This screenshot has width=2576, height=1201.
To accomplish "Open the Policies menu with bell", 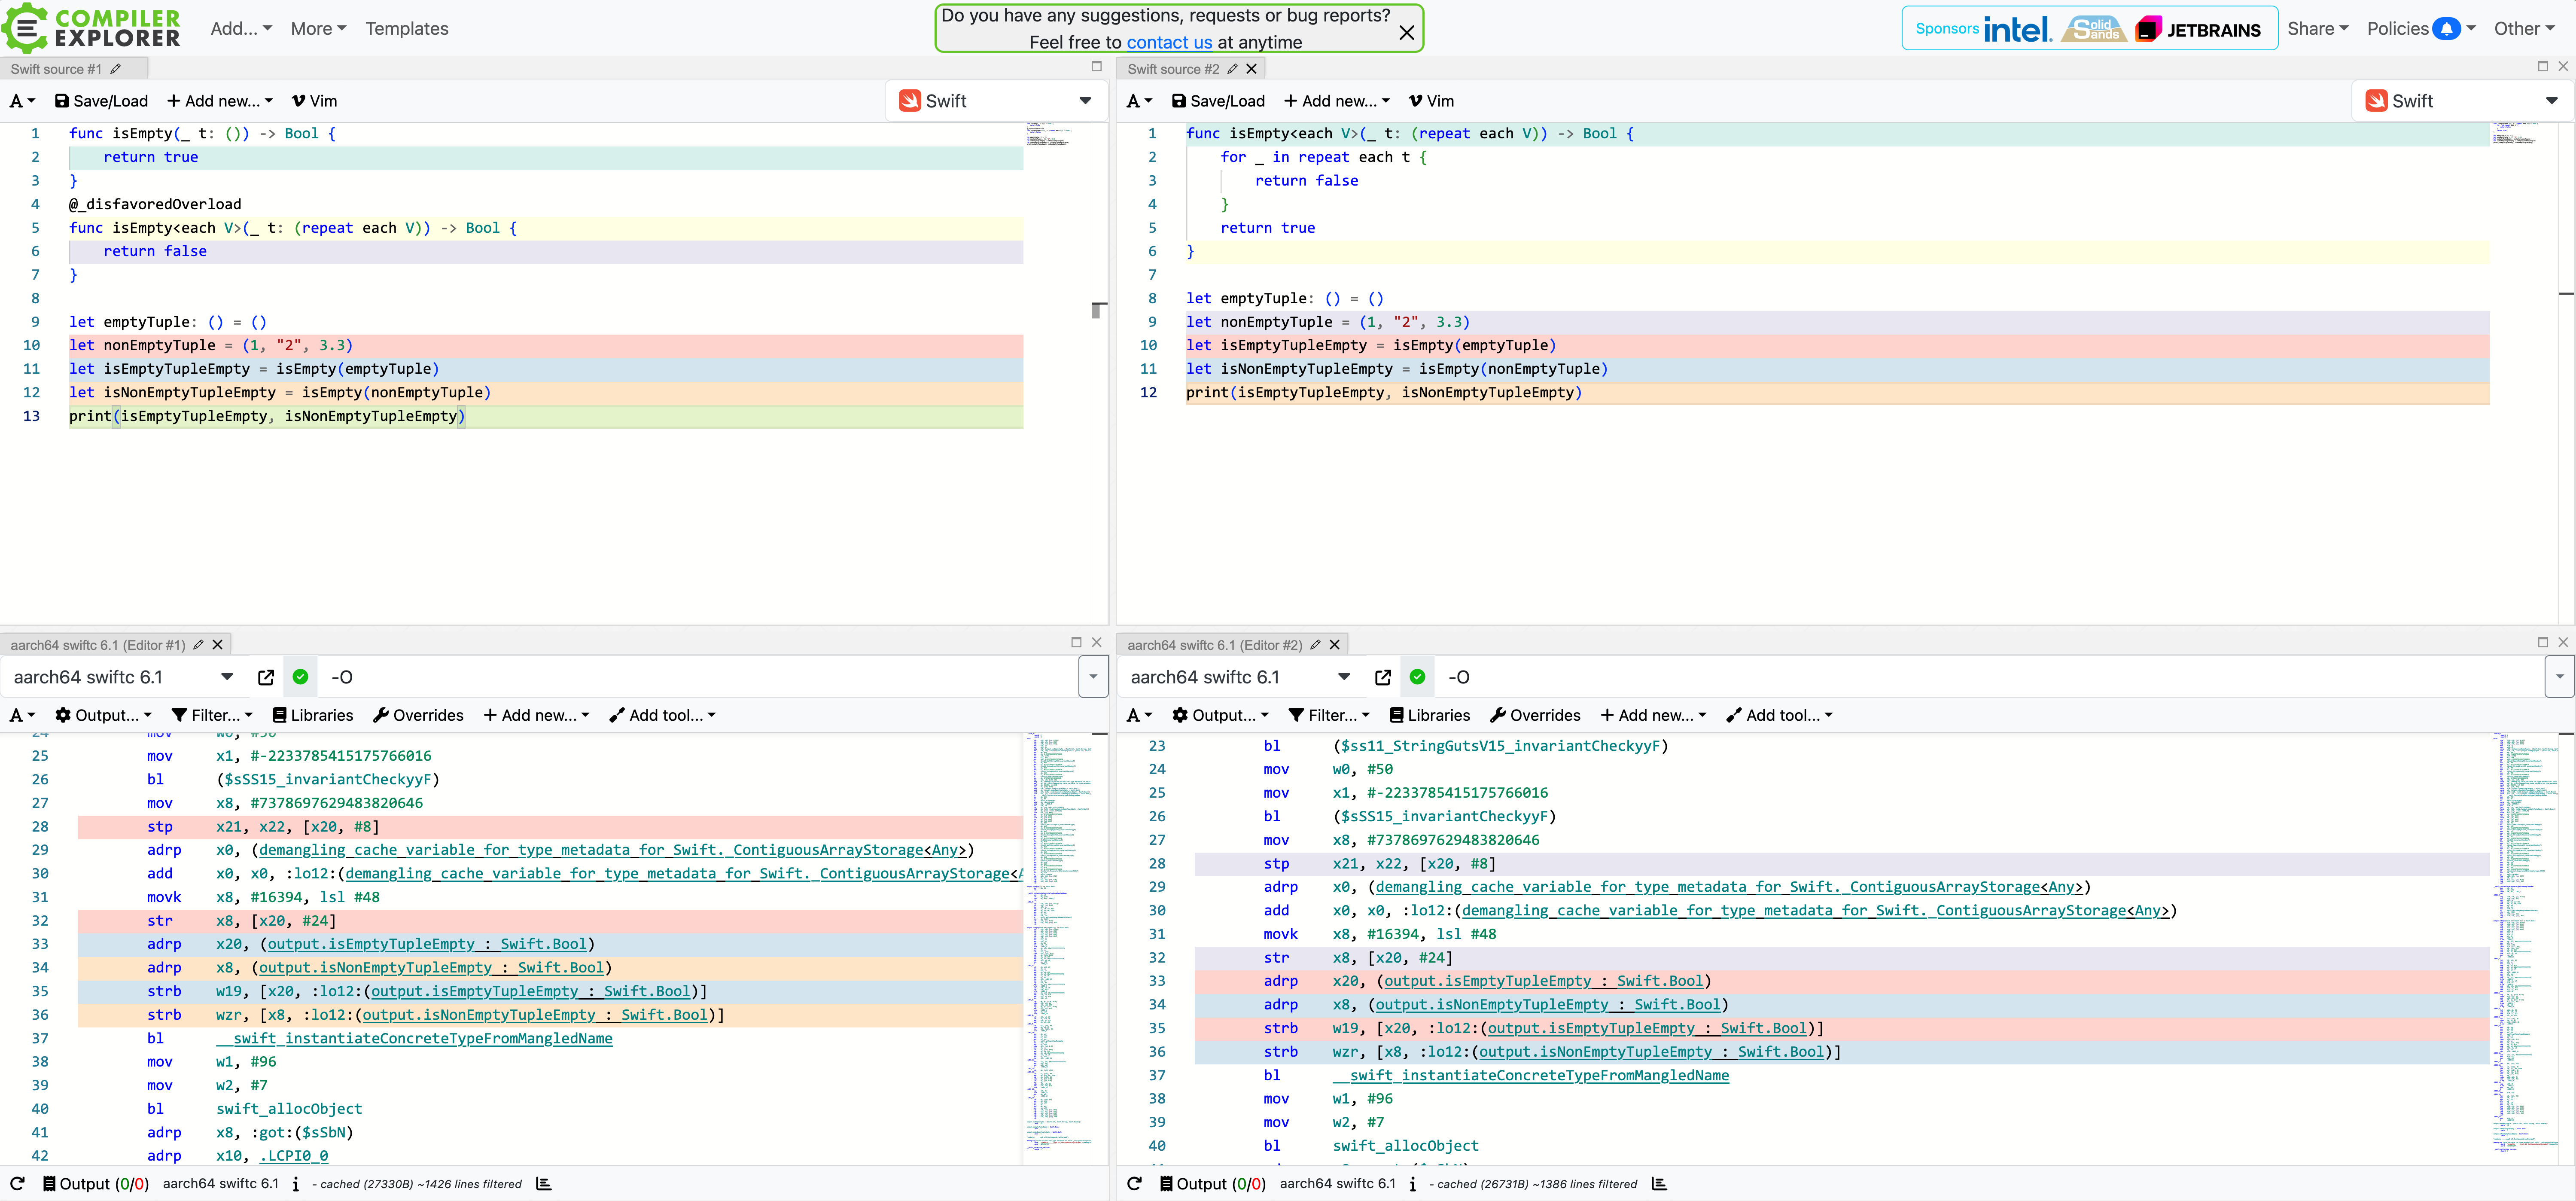I will [2420, 29].
